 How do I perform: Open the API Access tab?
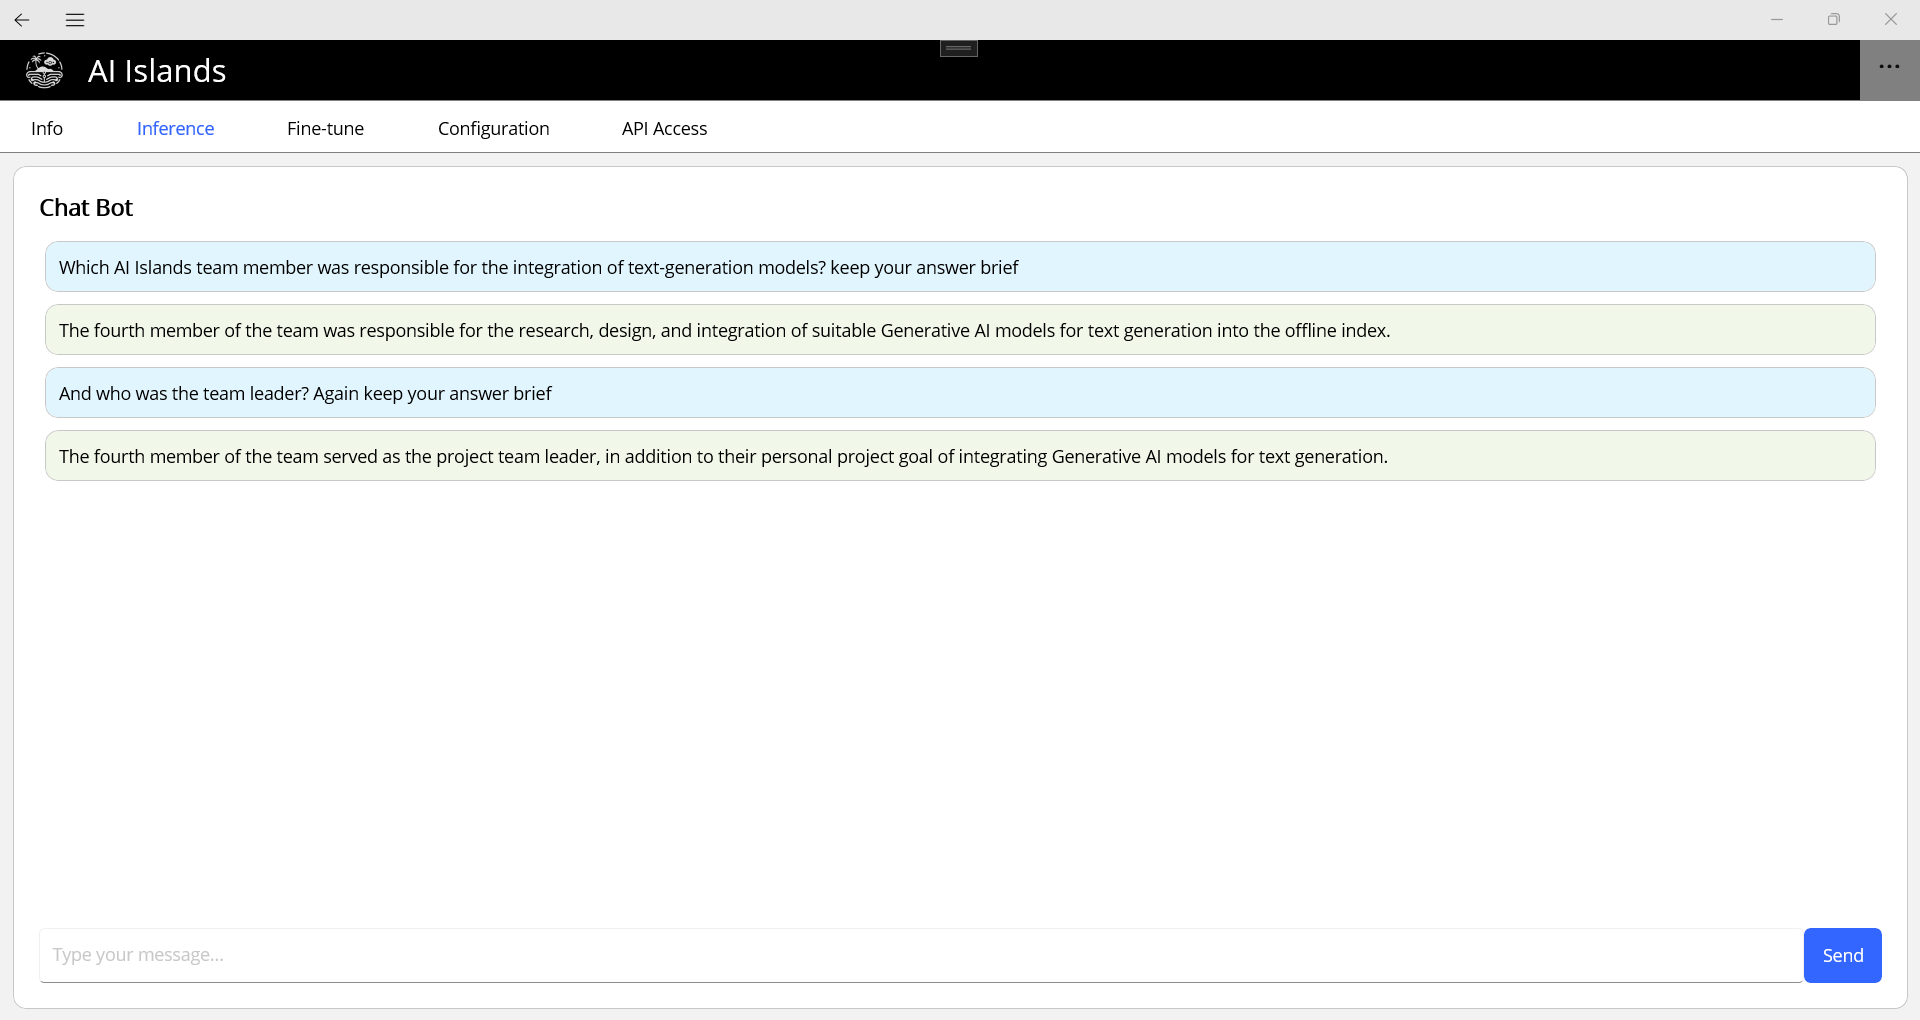tap(664, 128)
